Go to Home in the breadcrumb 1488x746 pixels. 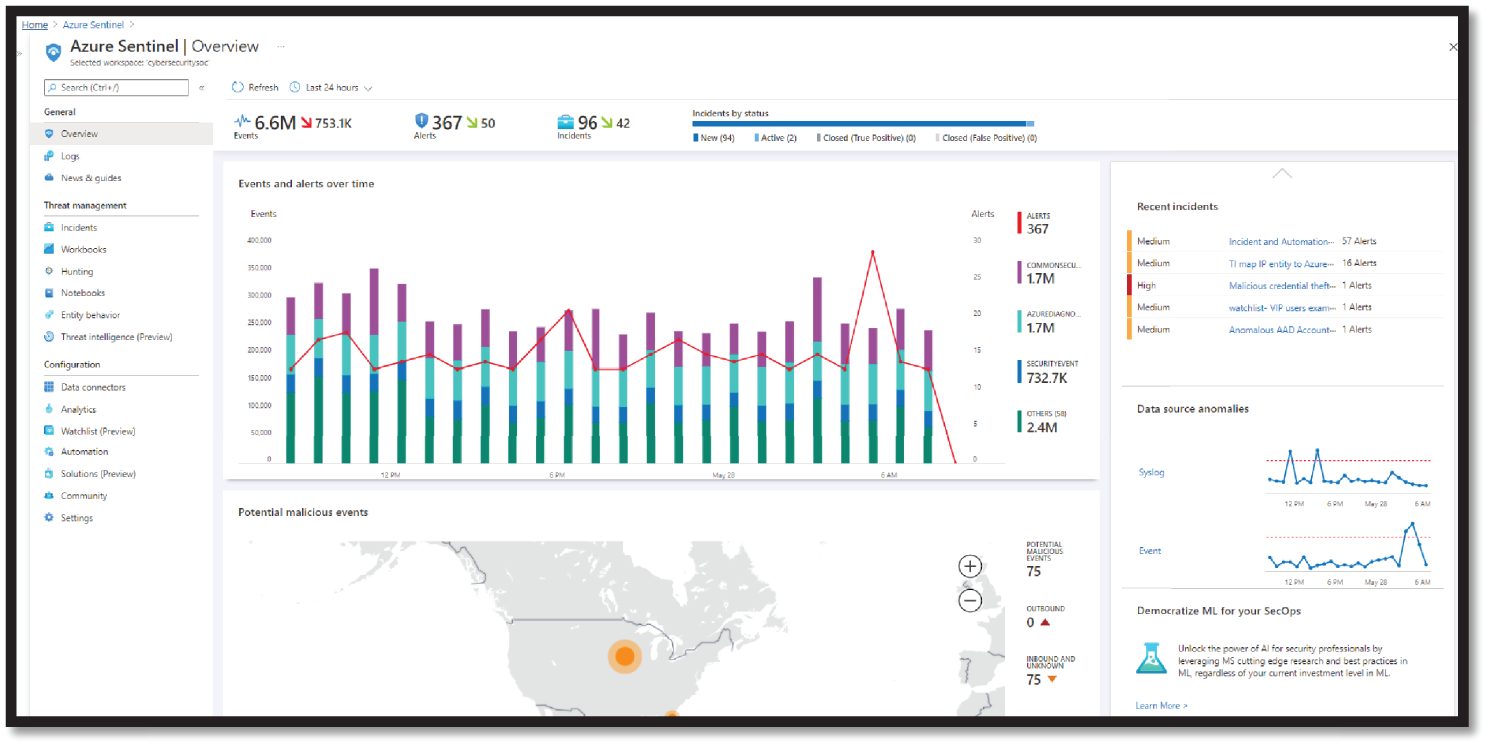tap(34, 24)
